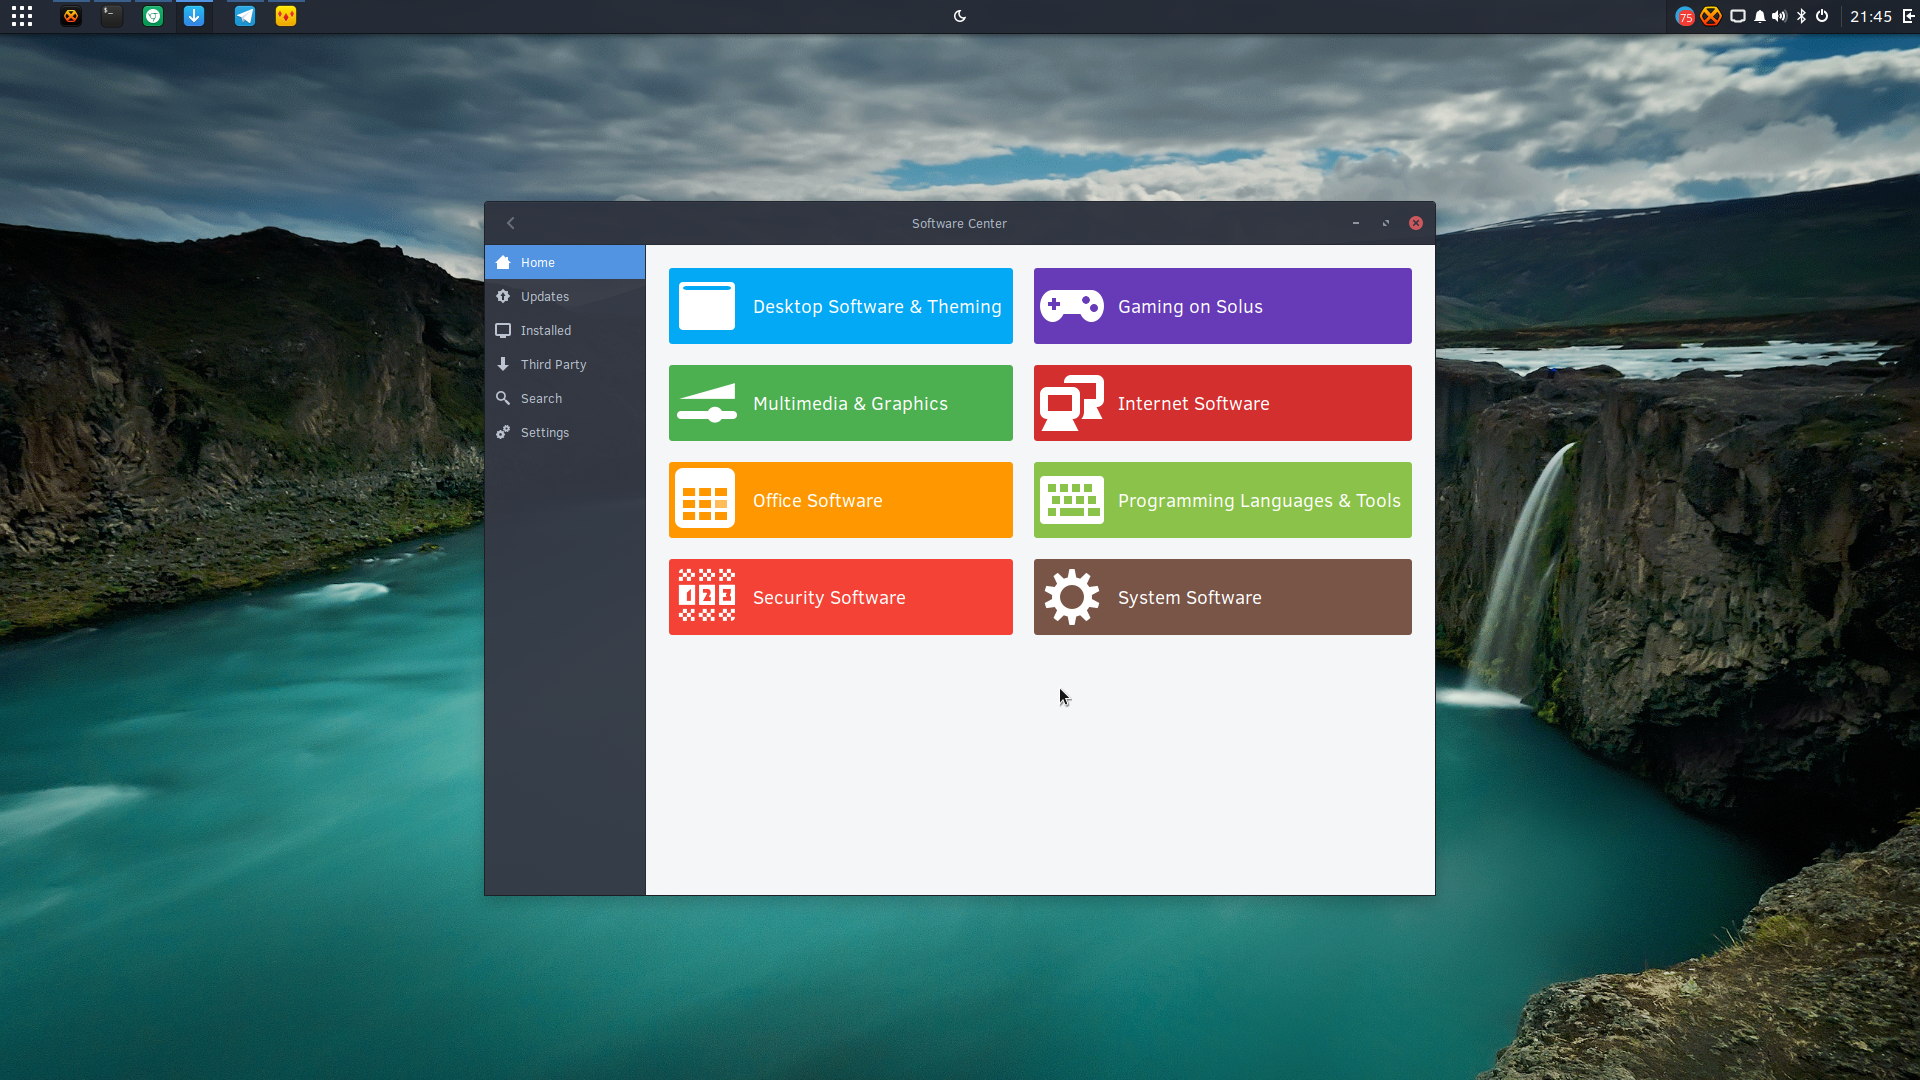Open Telegram tray icon with 75 badge
This screenshot has width=1920, height=1080.
click(x=1685, y=16)
